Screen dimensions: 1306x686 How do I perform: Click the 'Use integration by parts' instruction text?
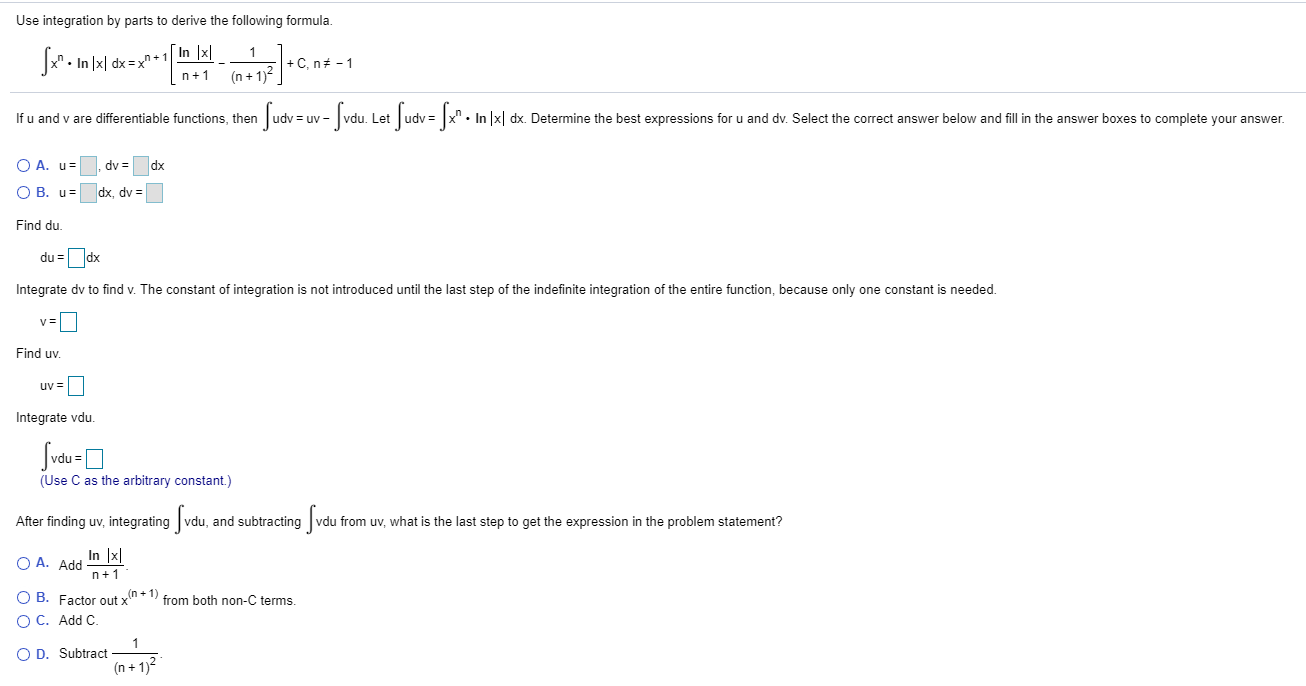tap(174, 21)
